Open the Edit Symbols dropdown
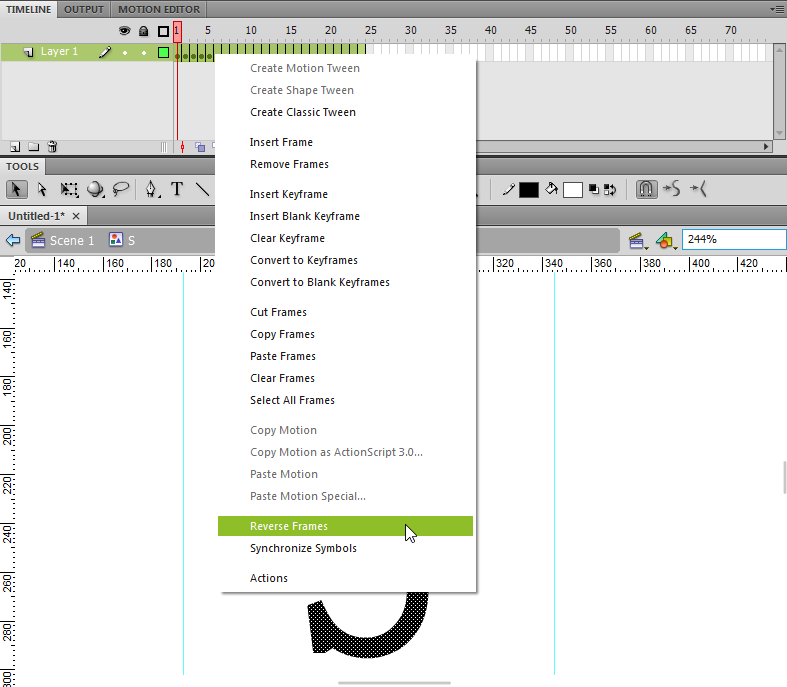This screenshot has height=687, width=787. point(667,240)
